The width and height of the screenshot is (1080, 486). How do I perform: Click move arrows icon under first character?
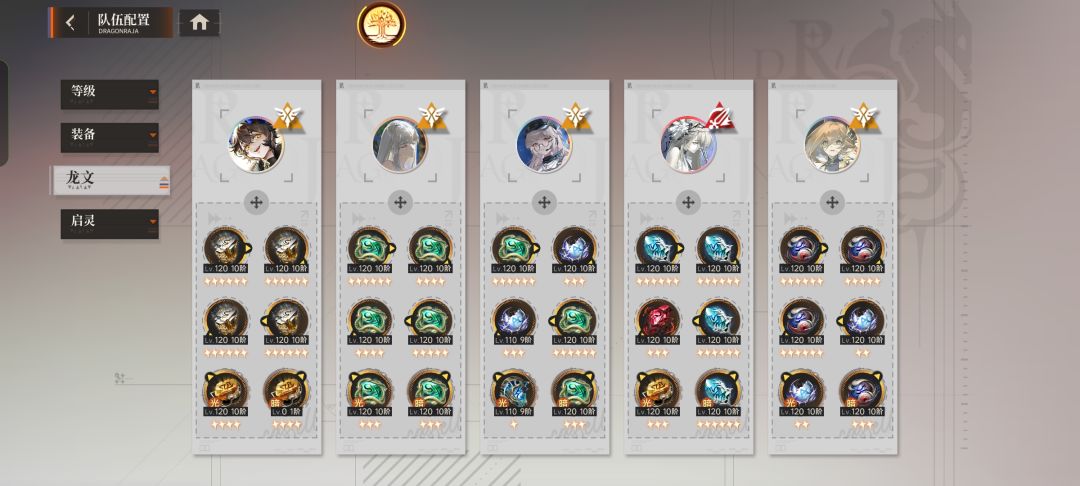pos(256,202)
